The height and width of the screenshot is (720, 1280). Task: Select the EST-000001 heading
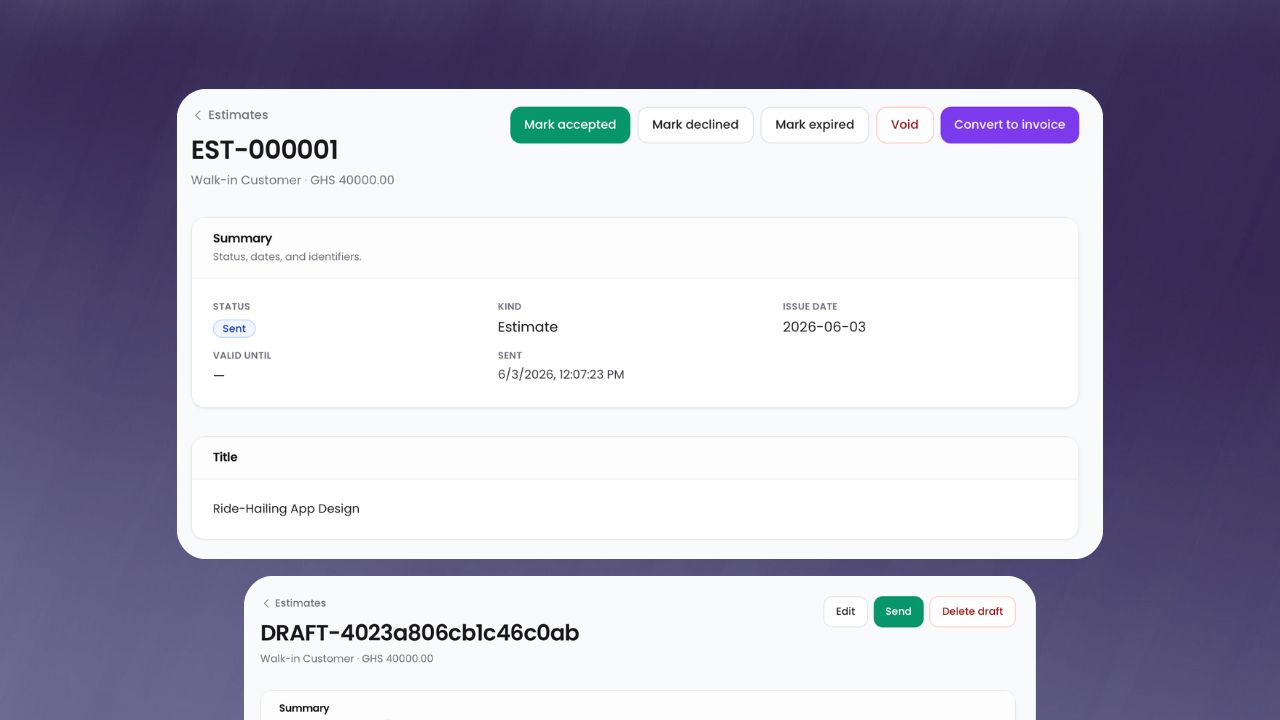pyautogui.click(x=265, y=150)
